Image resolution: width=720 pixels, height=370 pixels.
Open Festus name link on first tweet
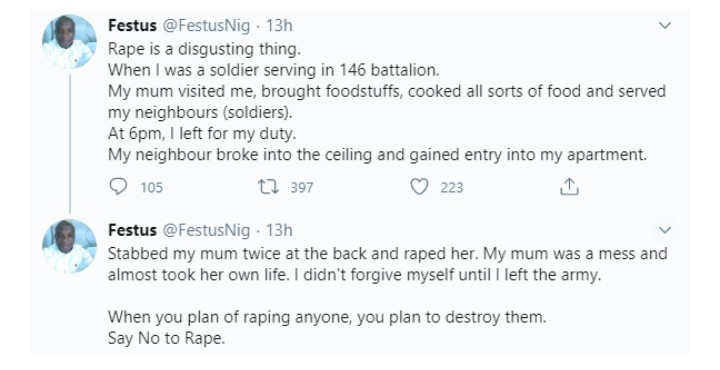click(x=132, y=25)
